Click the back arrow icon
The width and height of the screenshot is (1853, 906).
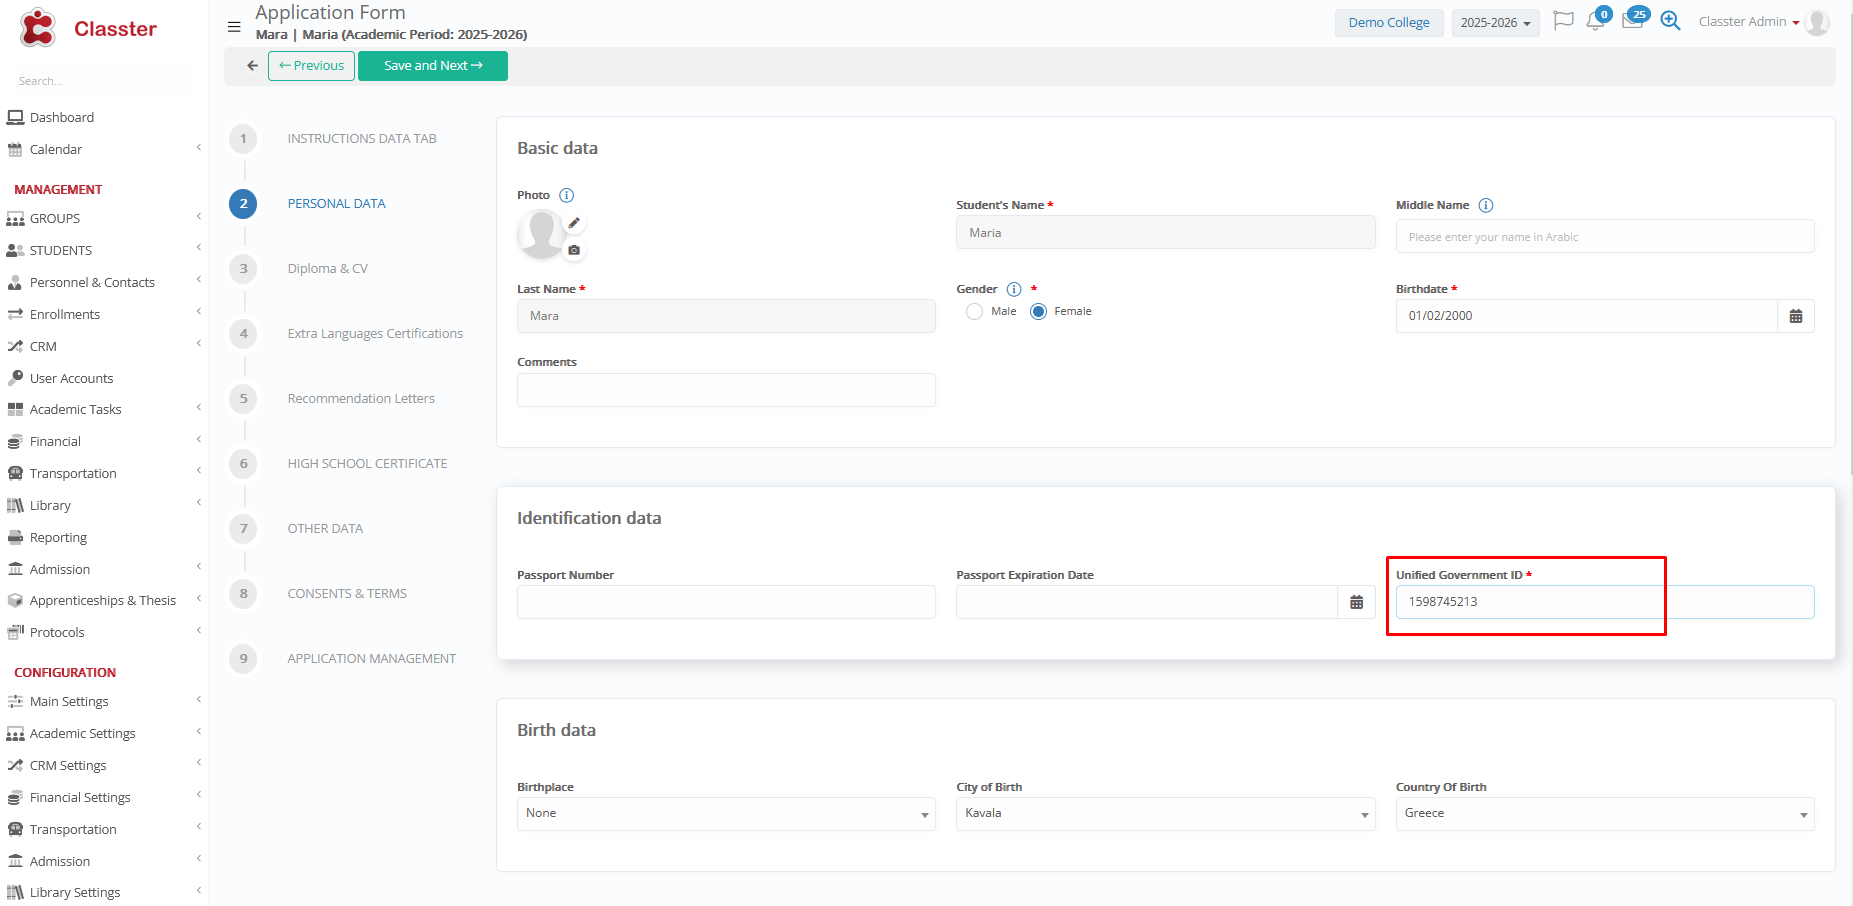[x=252, y=66]
